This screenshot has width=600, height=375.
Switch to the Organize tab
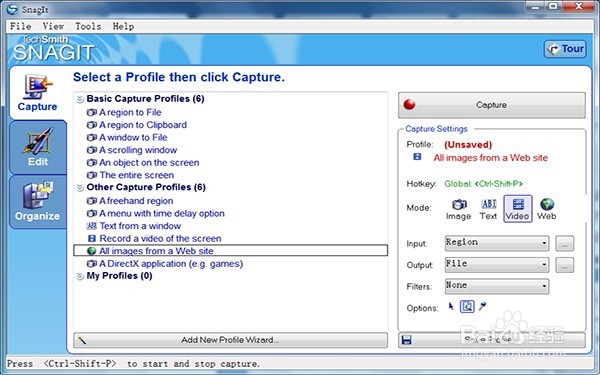tap(38, 202)
